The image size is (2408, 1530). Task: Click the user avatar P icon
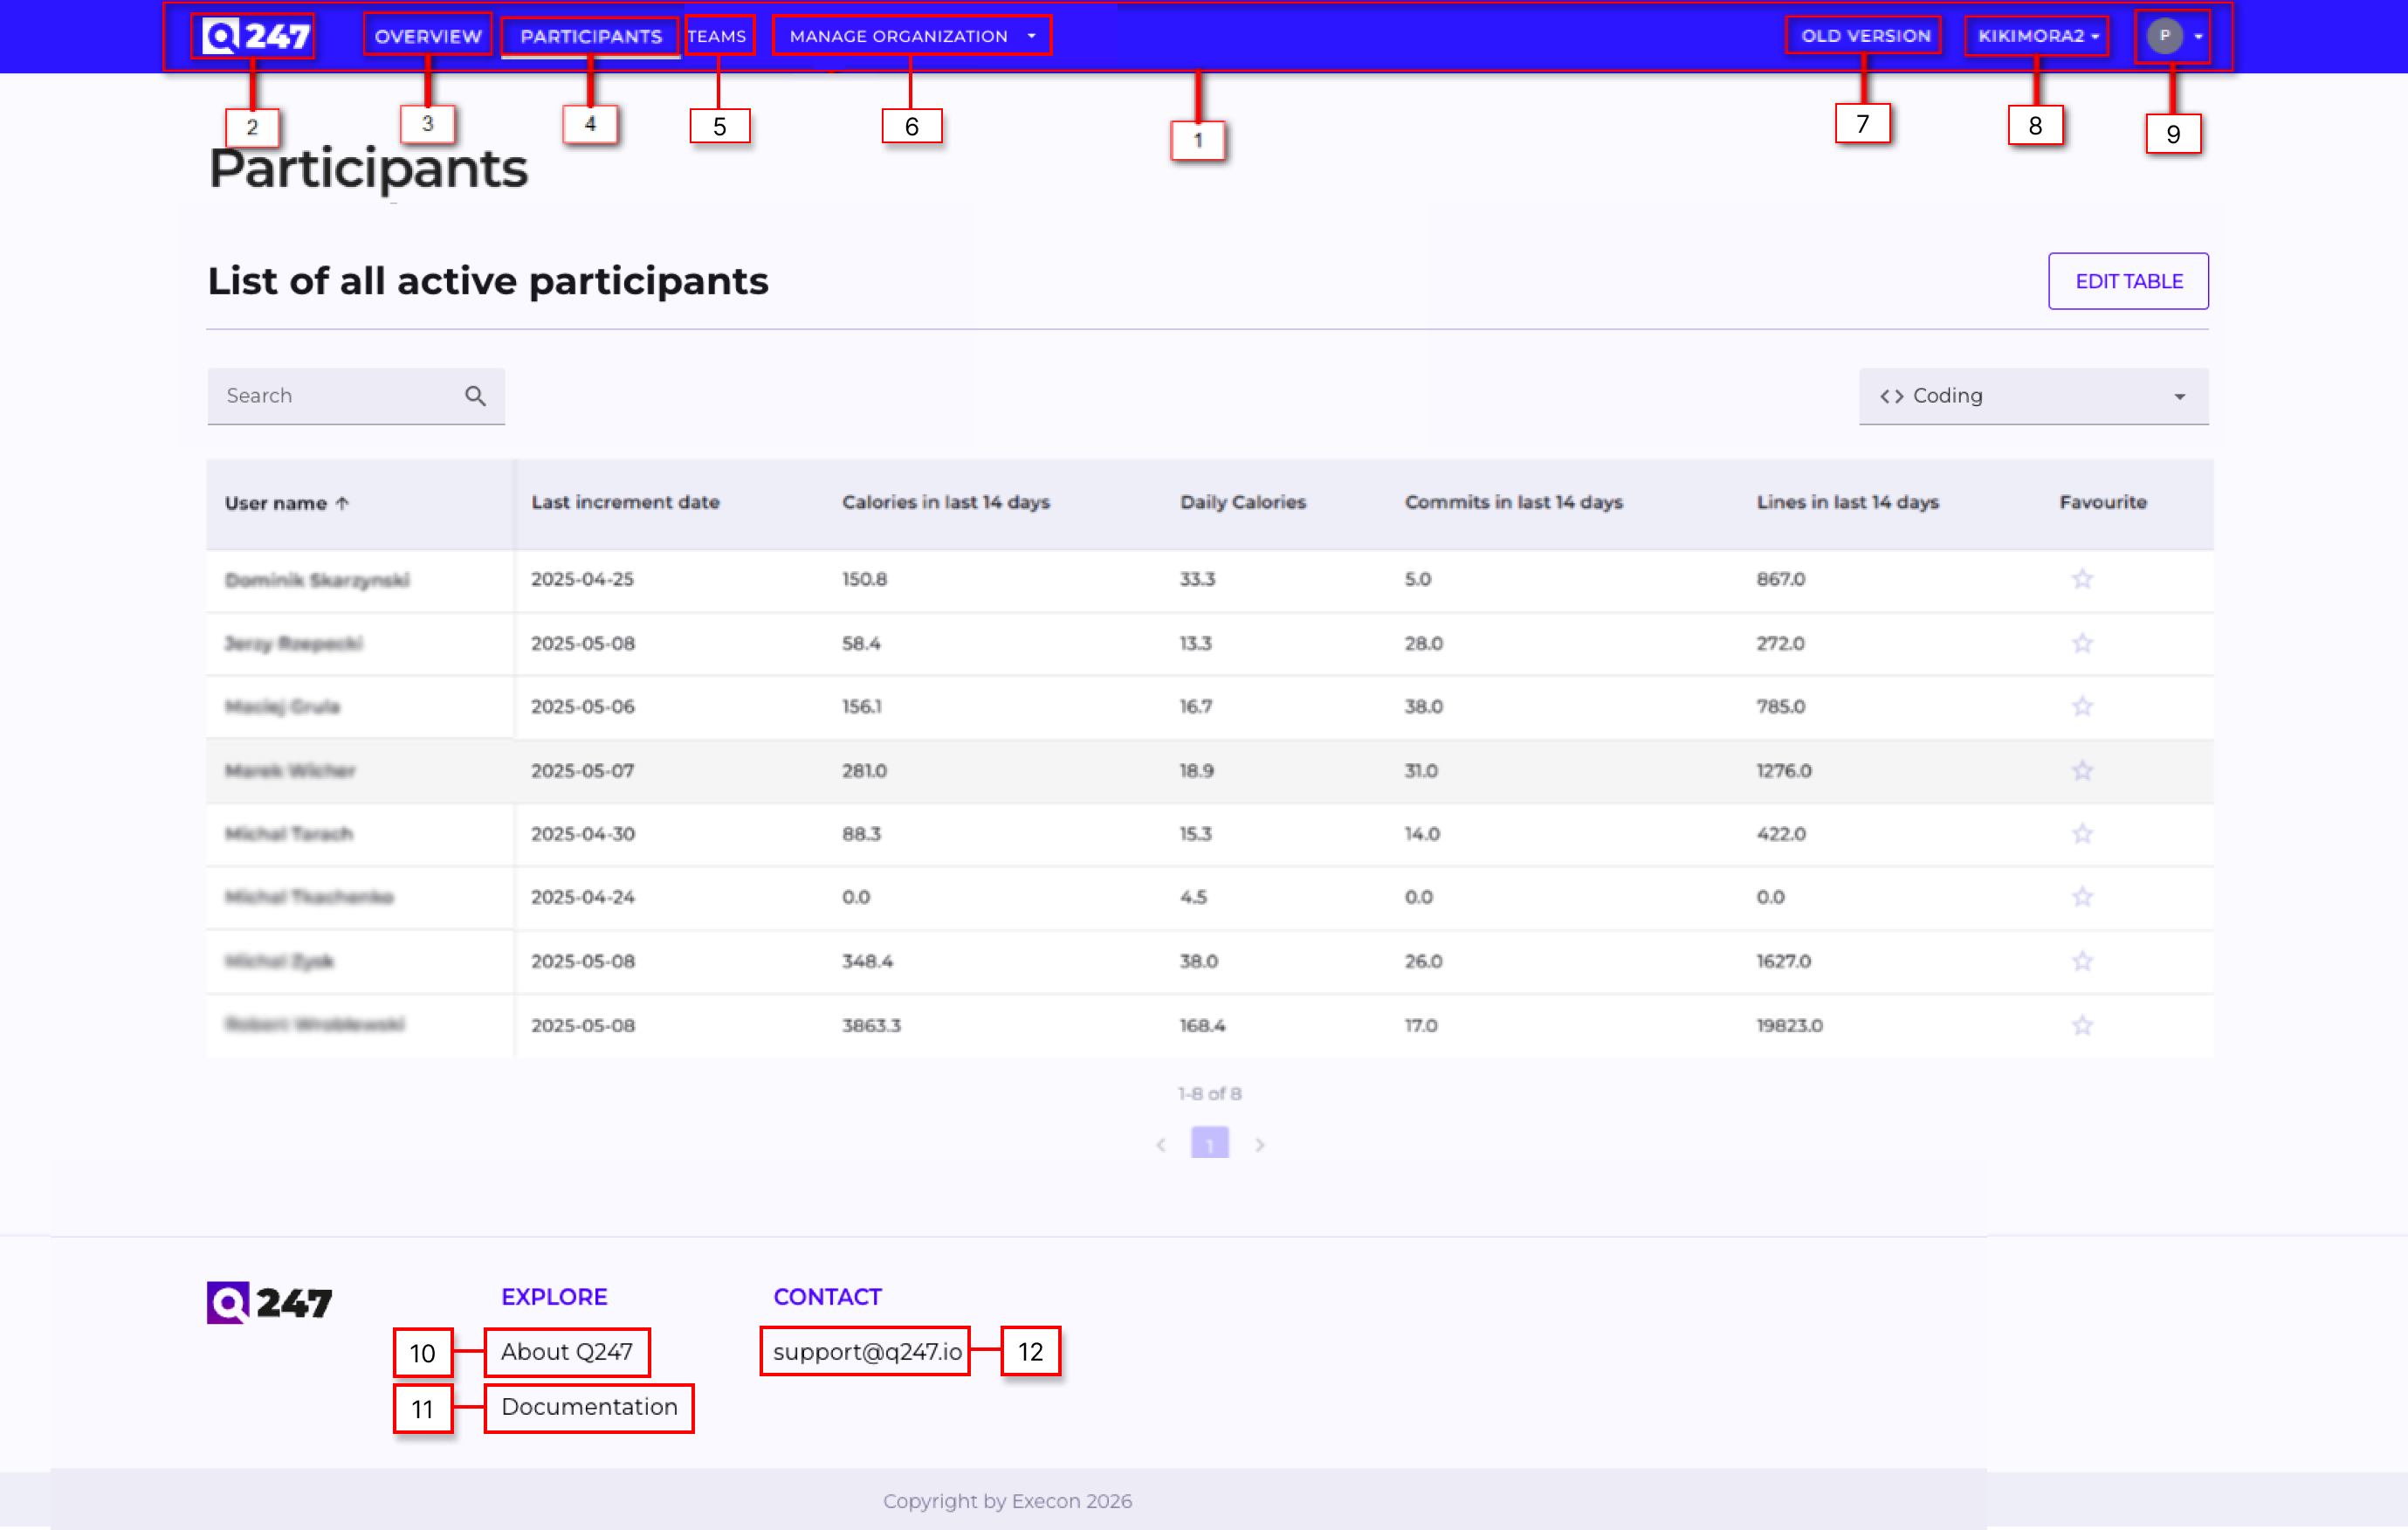pyautogui.click(x=2164, y=36)
